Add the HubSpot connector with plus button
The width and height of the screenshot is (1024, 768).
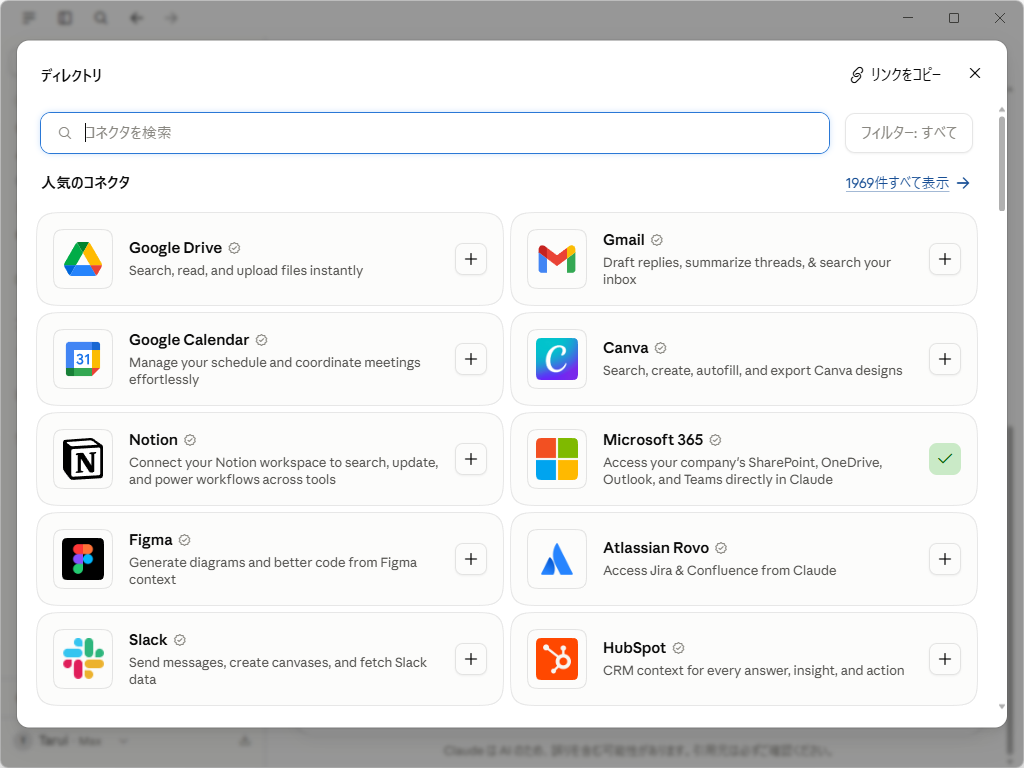[x=945, y=658]
